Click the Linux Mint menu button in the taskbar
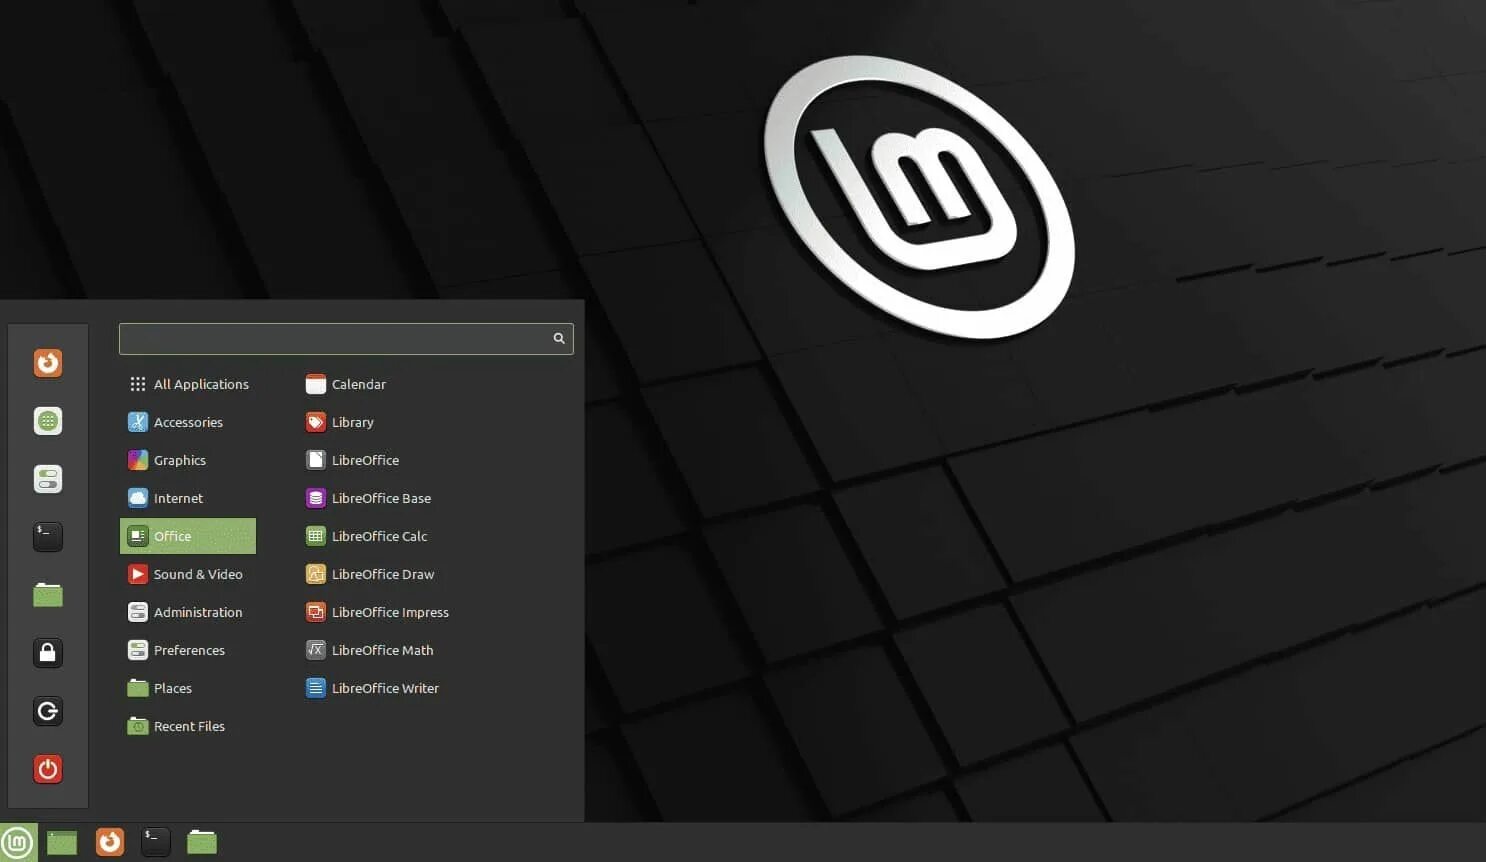The height and width of the screenshot is (862, 1486). [x=18, y=842]
